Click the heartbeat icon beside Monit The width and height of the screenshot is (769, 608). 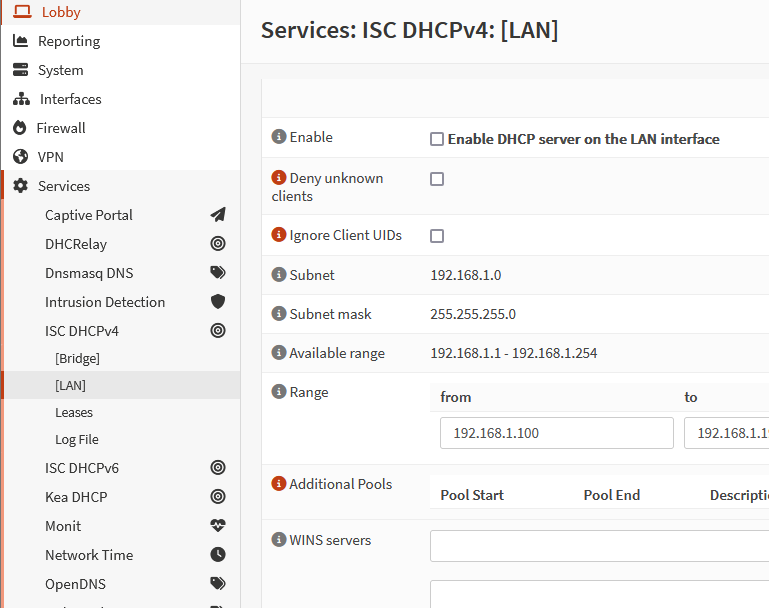(218, 526)
